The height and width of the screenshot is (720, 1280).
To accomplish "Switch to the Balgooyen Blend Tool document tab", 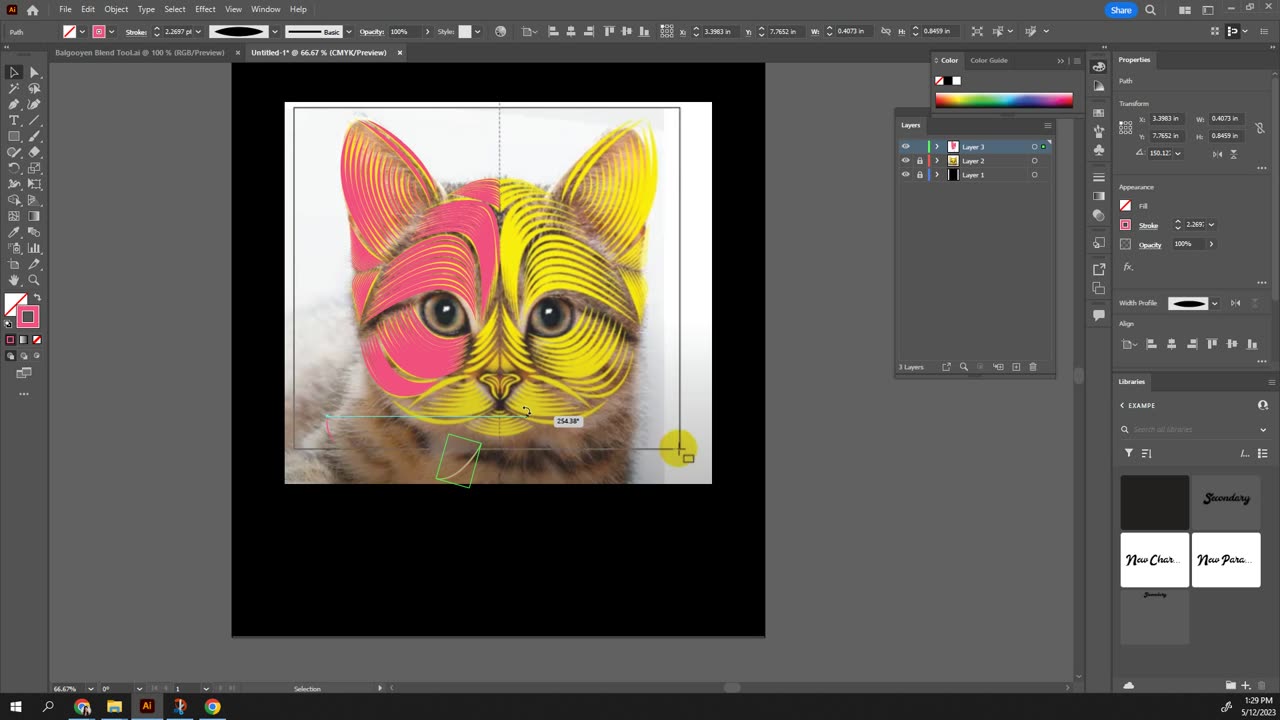I will pos(139,52).
